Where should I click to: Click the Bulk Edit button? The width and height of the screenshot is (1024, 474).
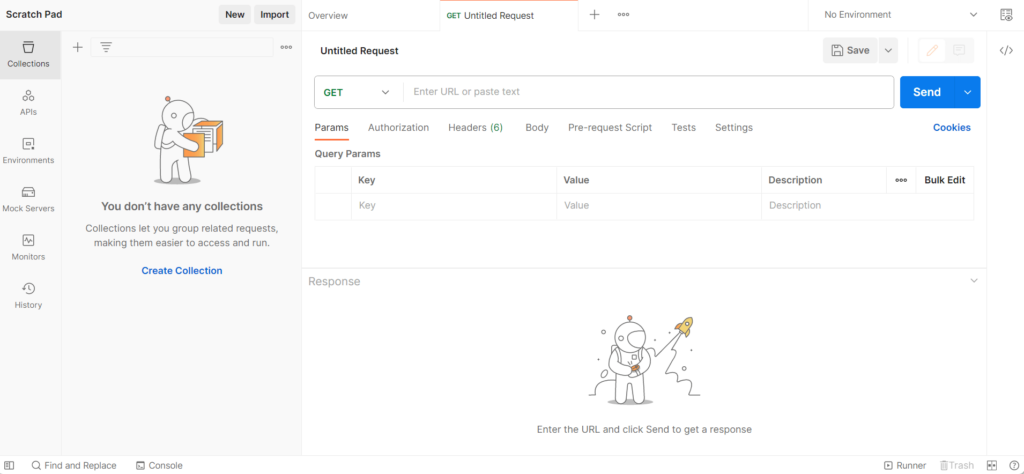[944, 180]
